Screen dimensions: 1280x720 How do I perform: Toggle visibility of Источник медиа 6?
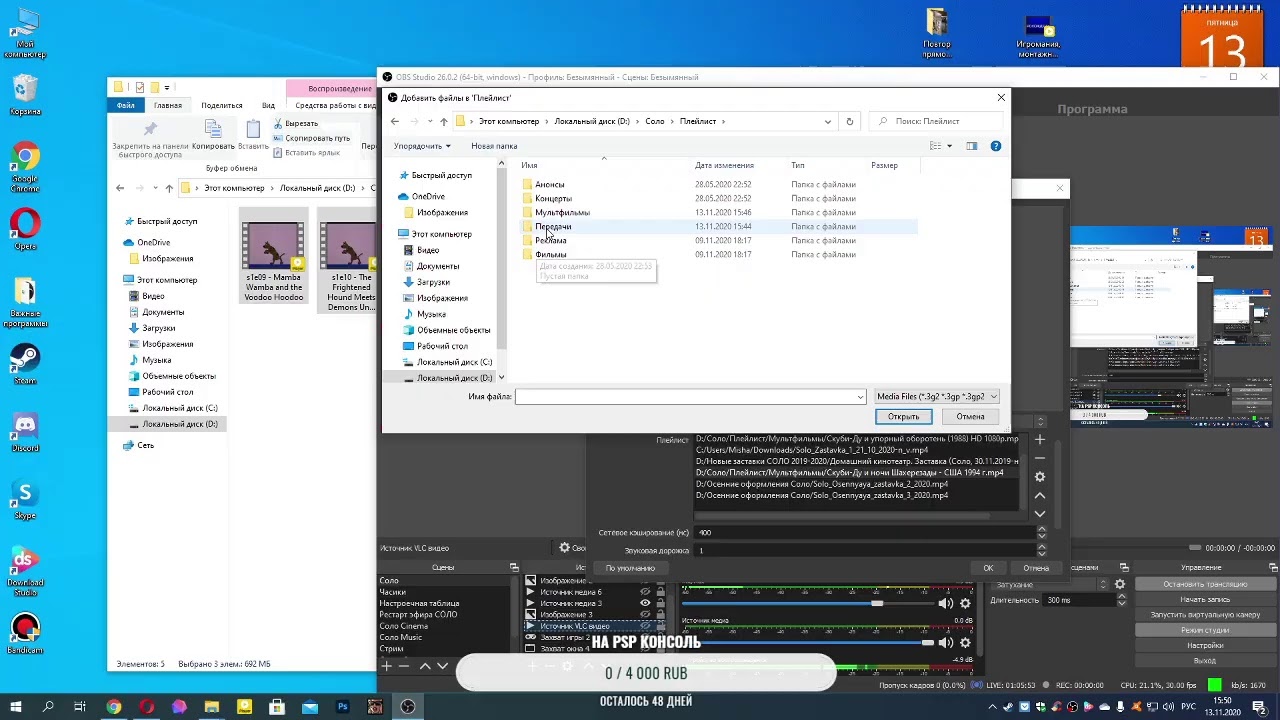645,592
